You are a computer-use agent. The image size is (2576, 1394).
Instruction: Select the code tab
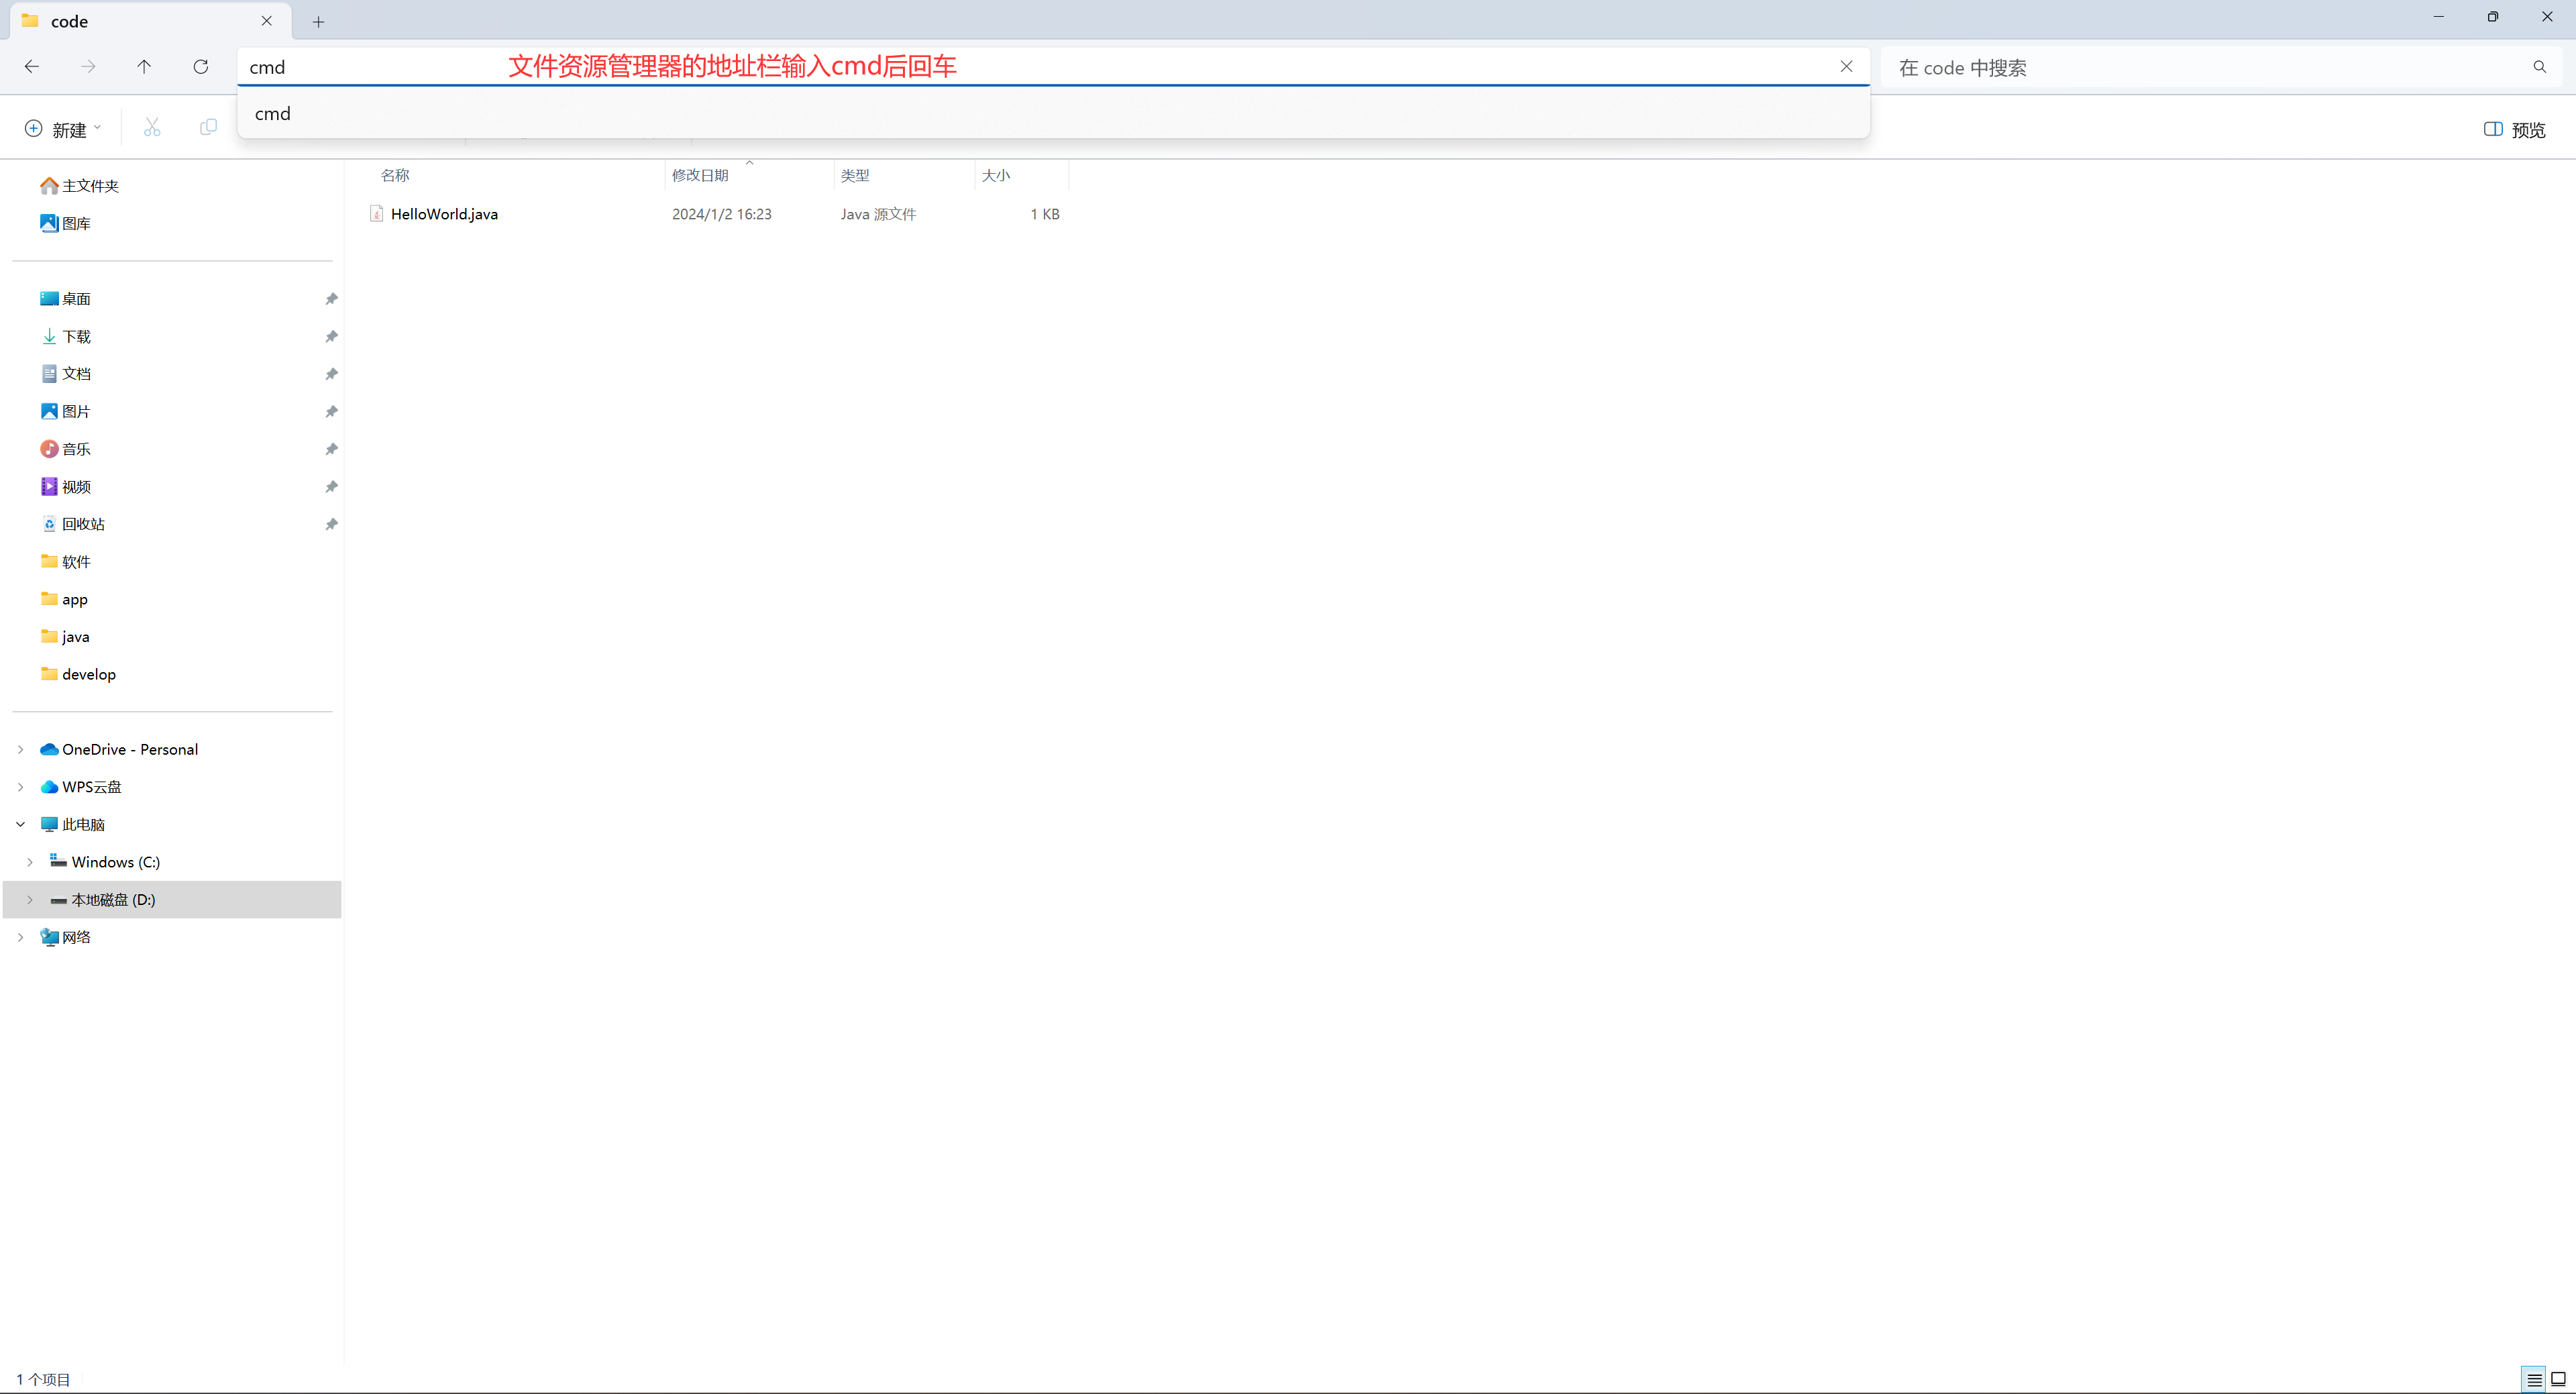pyautogui.click(x=150, y=21)
